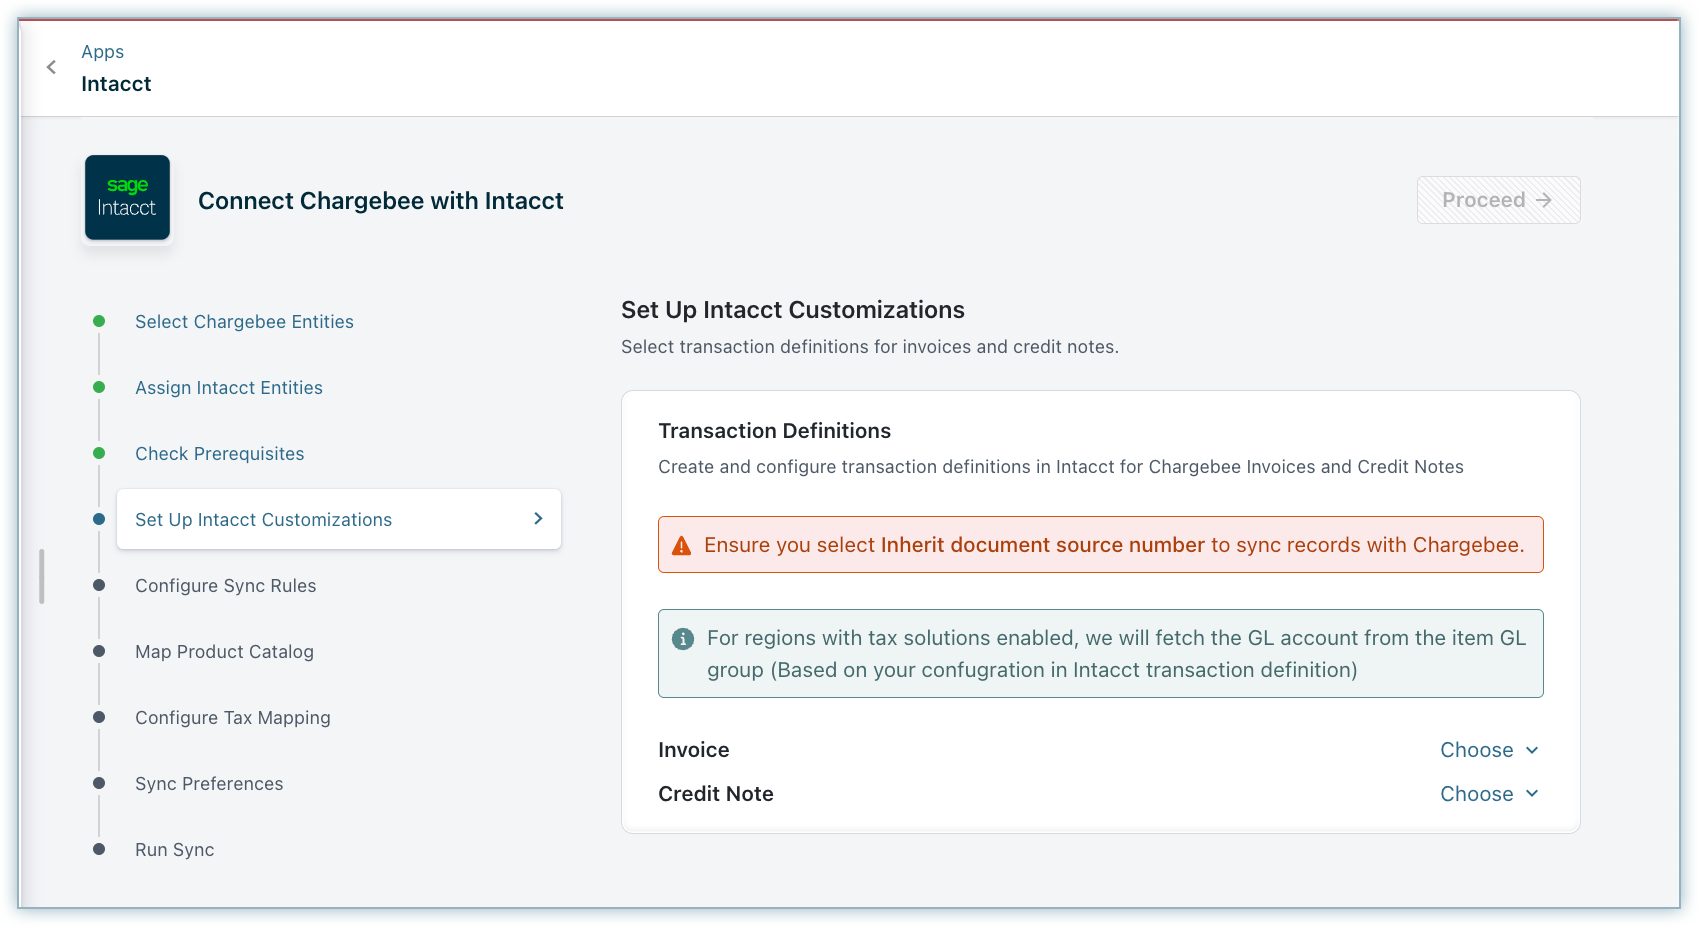The width and height of the screenshot is (1698, 926).
Task: Open the Invoice Choose dropdown
Action: (1488, 750)
